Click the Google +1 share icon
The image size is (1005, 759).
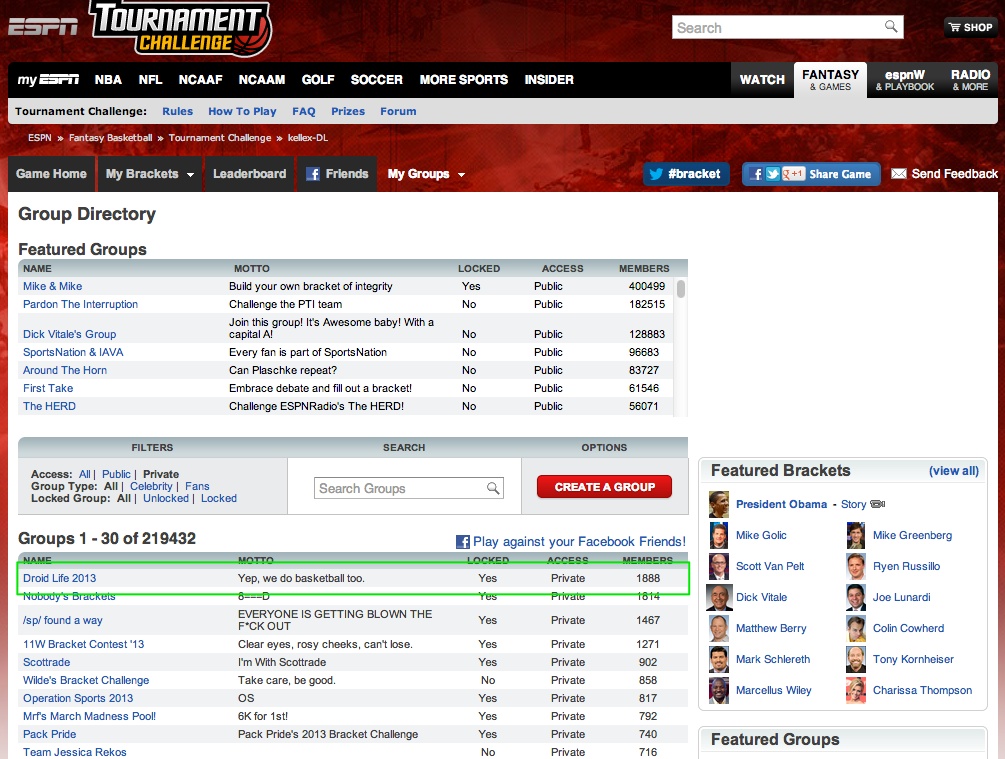point(794,174)
